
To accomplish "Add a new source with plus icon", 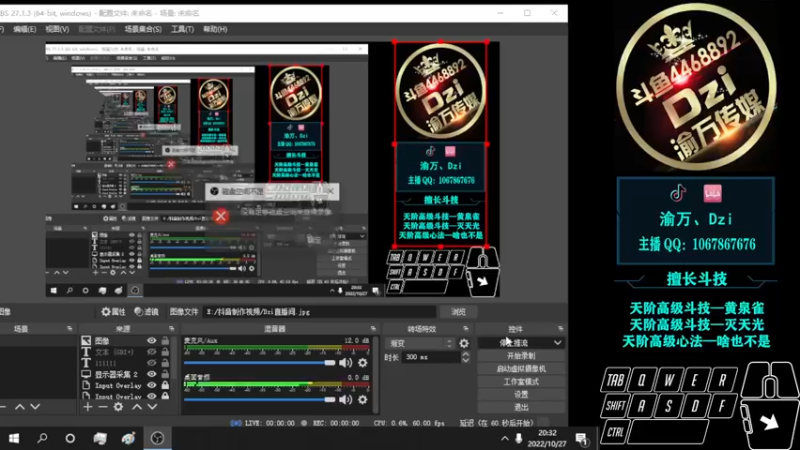I will click(88, 407).
